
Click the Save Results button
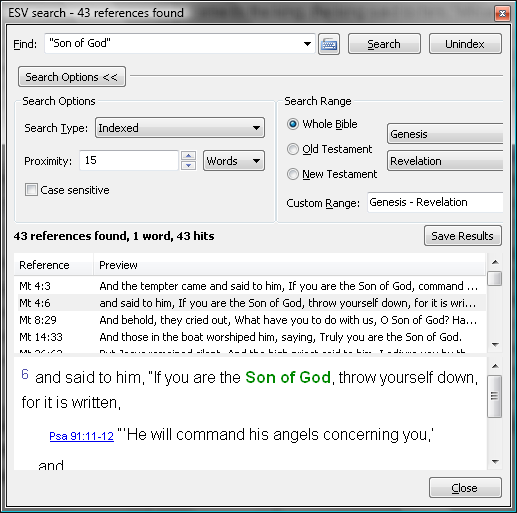pos(463,236)
